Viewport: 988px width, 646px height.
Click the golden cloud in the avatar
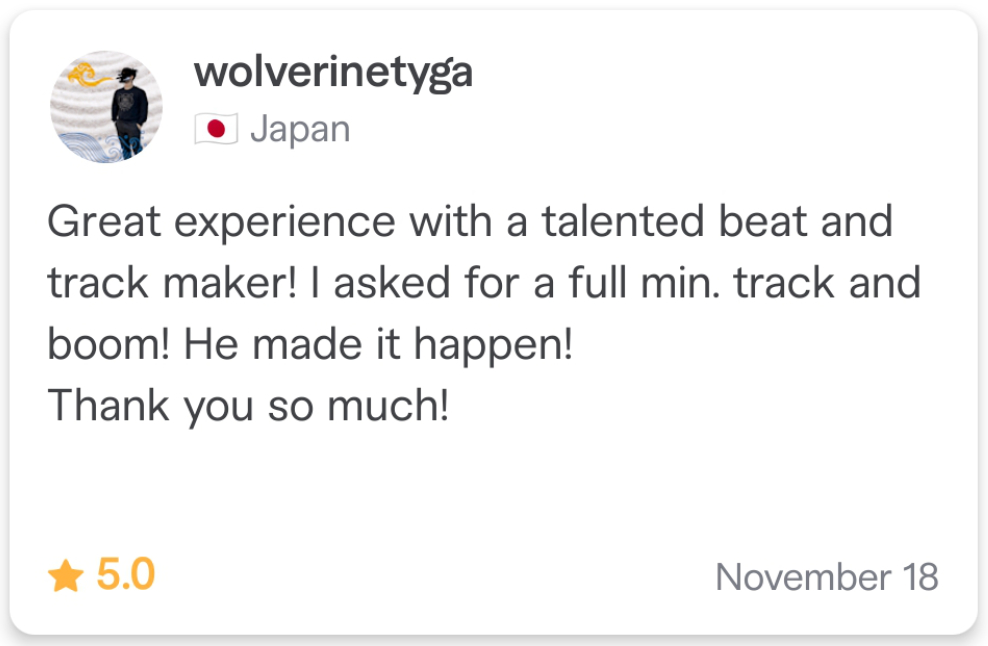tap(88, 75)
